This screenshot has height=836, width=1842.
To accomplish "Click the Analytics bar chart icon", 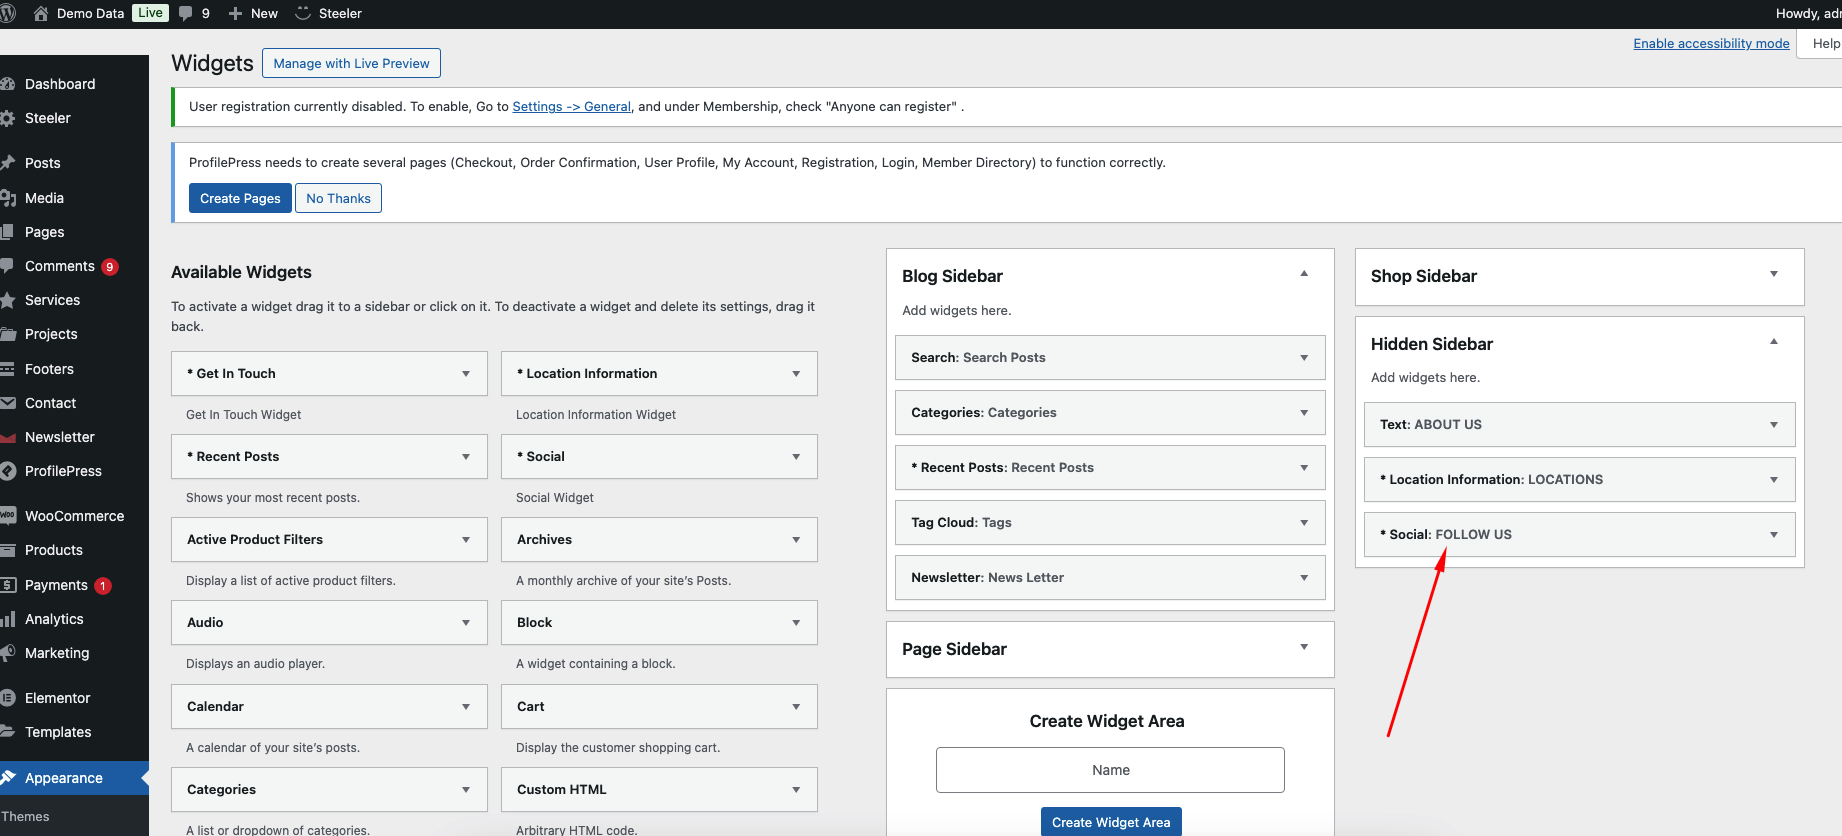I will click(x=8, y=619).
